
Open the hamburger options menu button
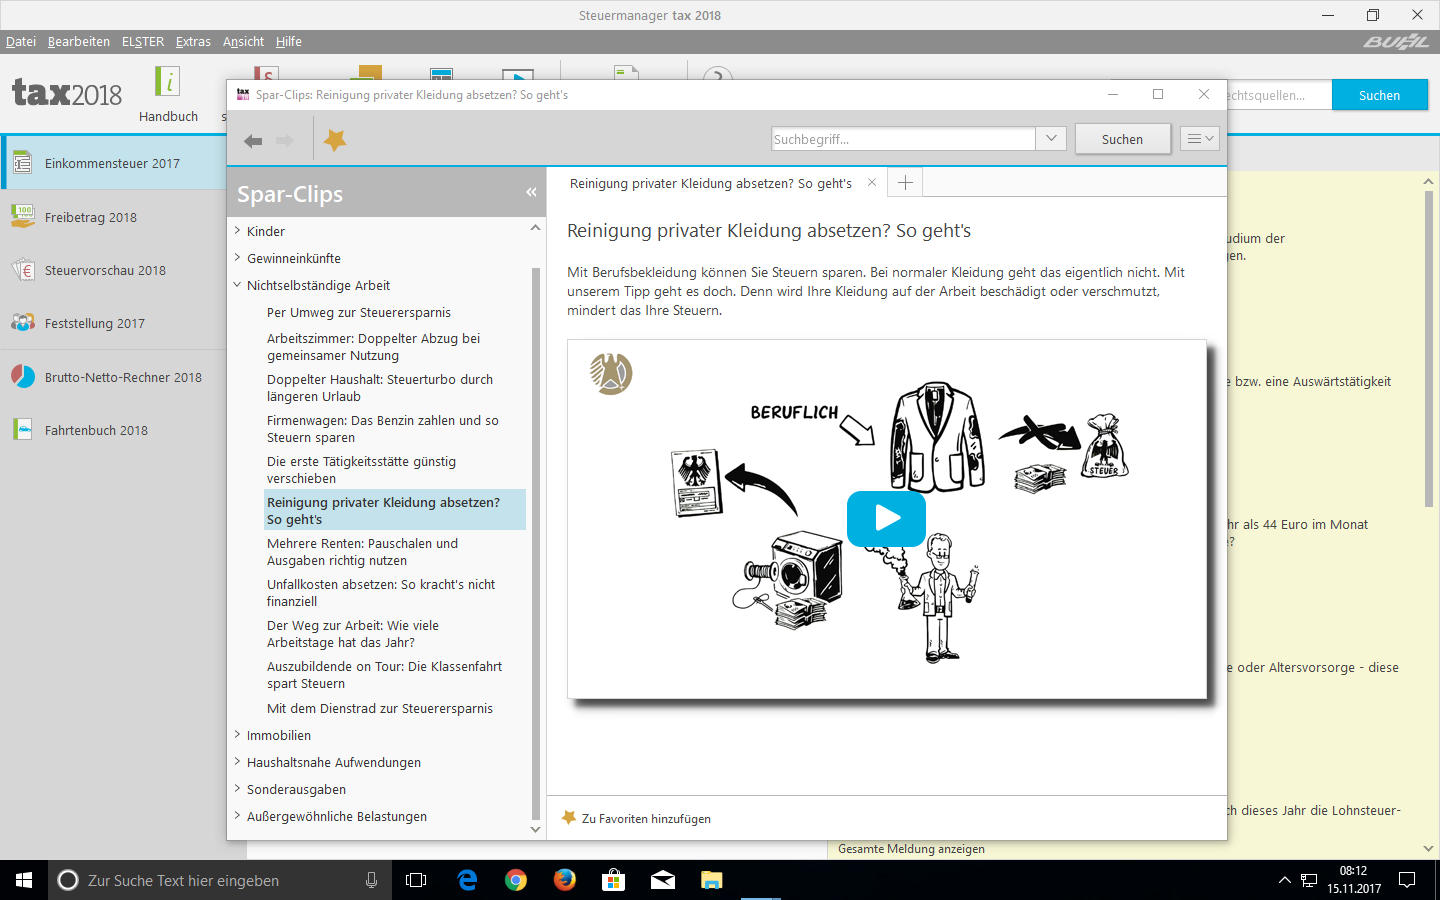point(1199,139)
